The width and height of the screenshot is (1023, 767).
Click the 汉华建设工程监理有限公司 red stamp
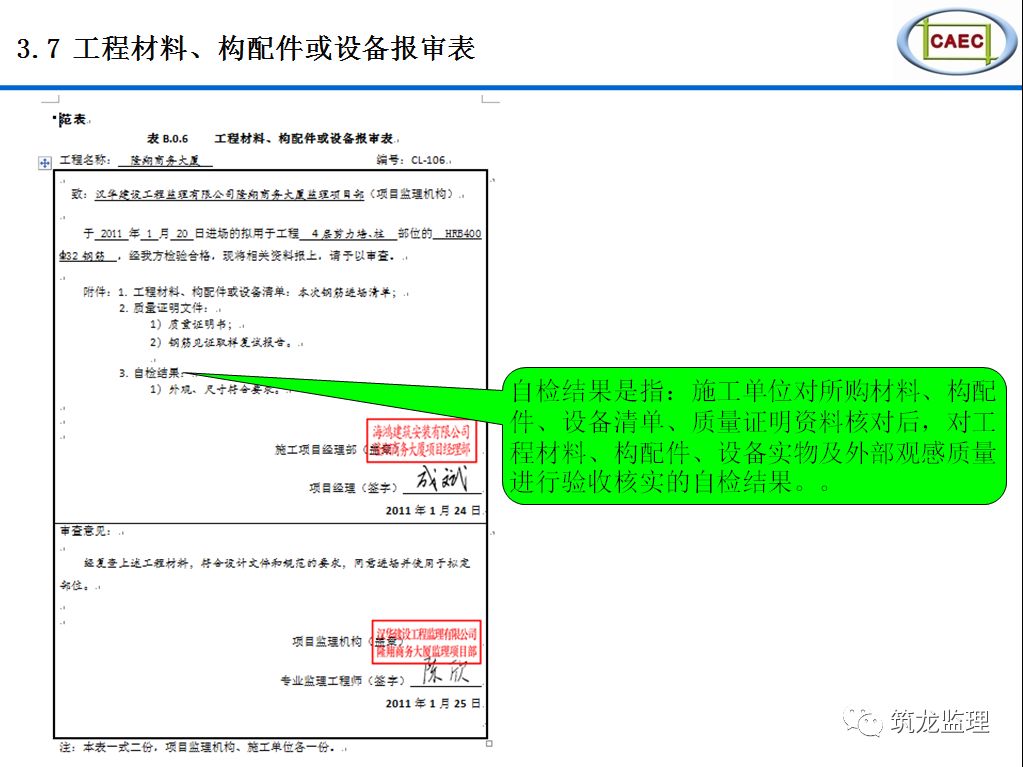[427, 642]
